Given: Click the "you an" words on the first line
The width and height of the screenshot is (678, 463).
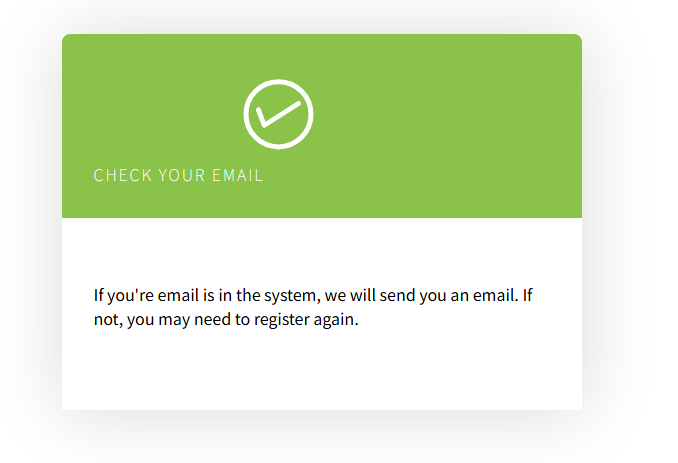Looking at the screenshot, I should [444, 297].
